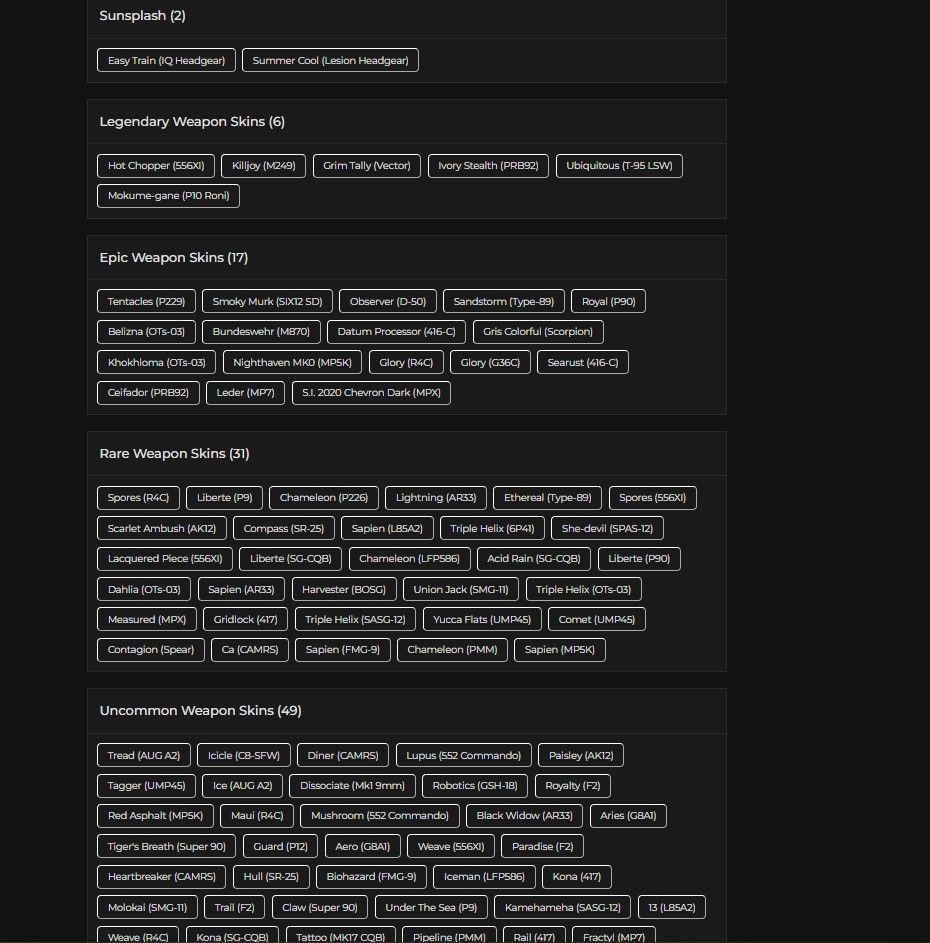The width and height of the screenshot is (930, 943).
Task: Click the Khokhloma (OTs-03) skin tag
Action: coord(156,363)
